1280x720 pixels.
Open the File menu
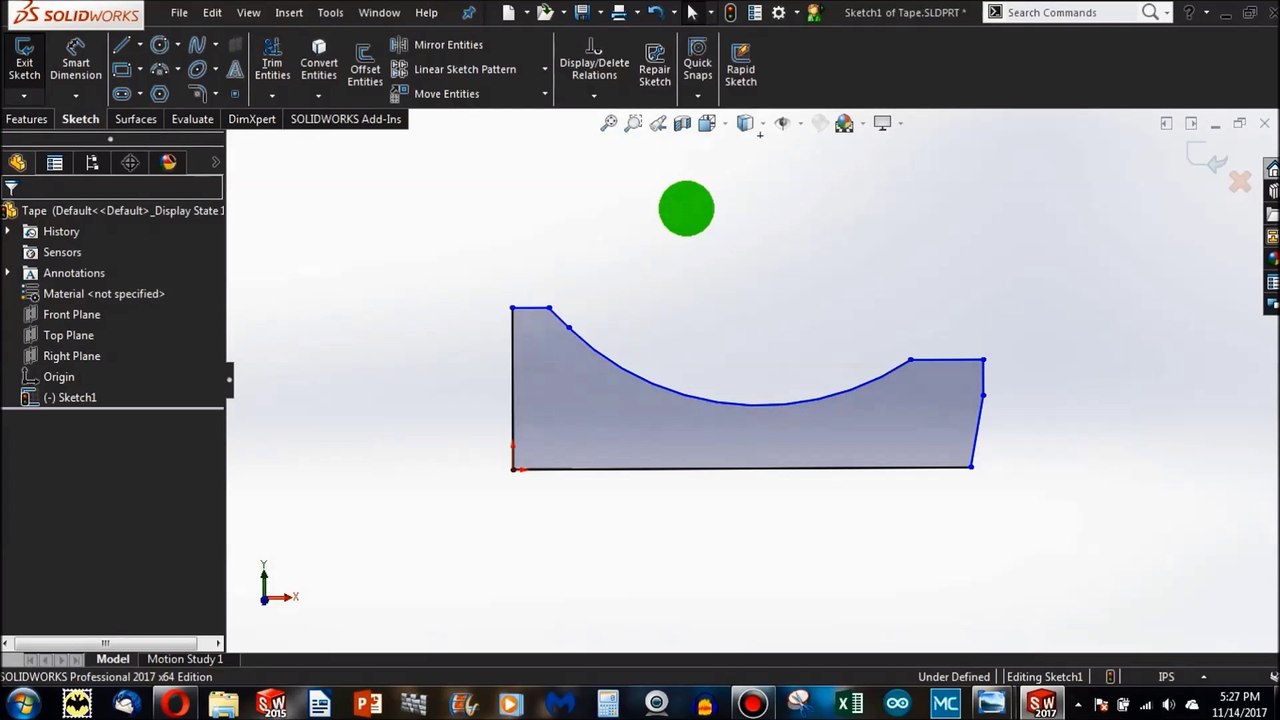pos(179,13)
